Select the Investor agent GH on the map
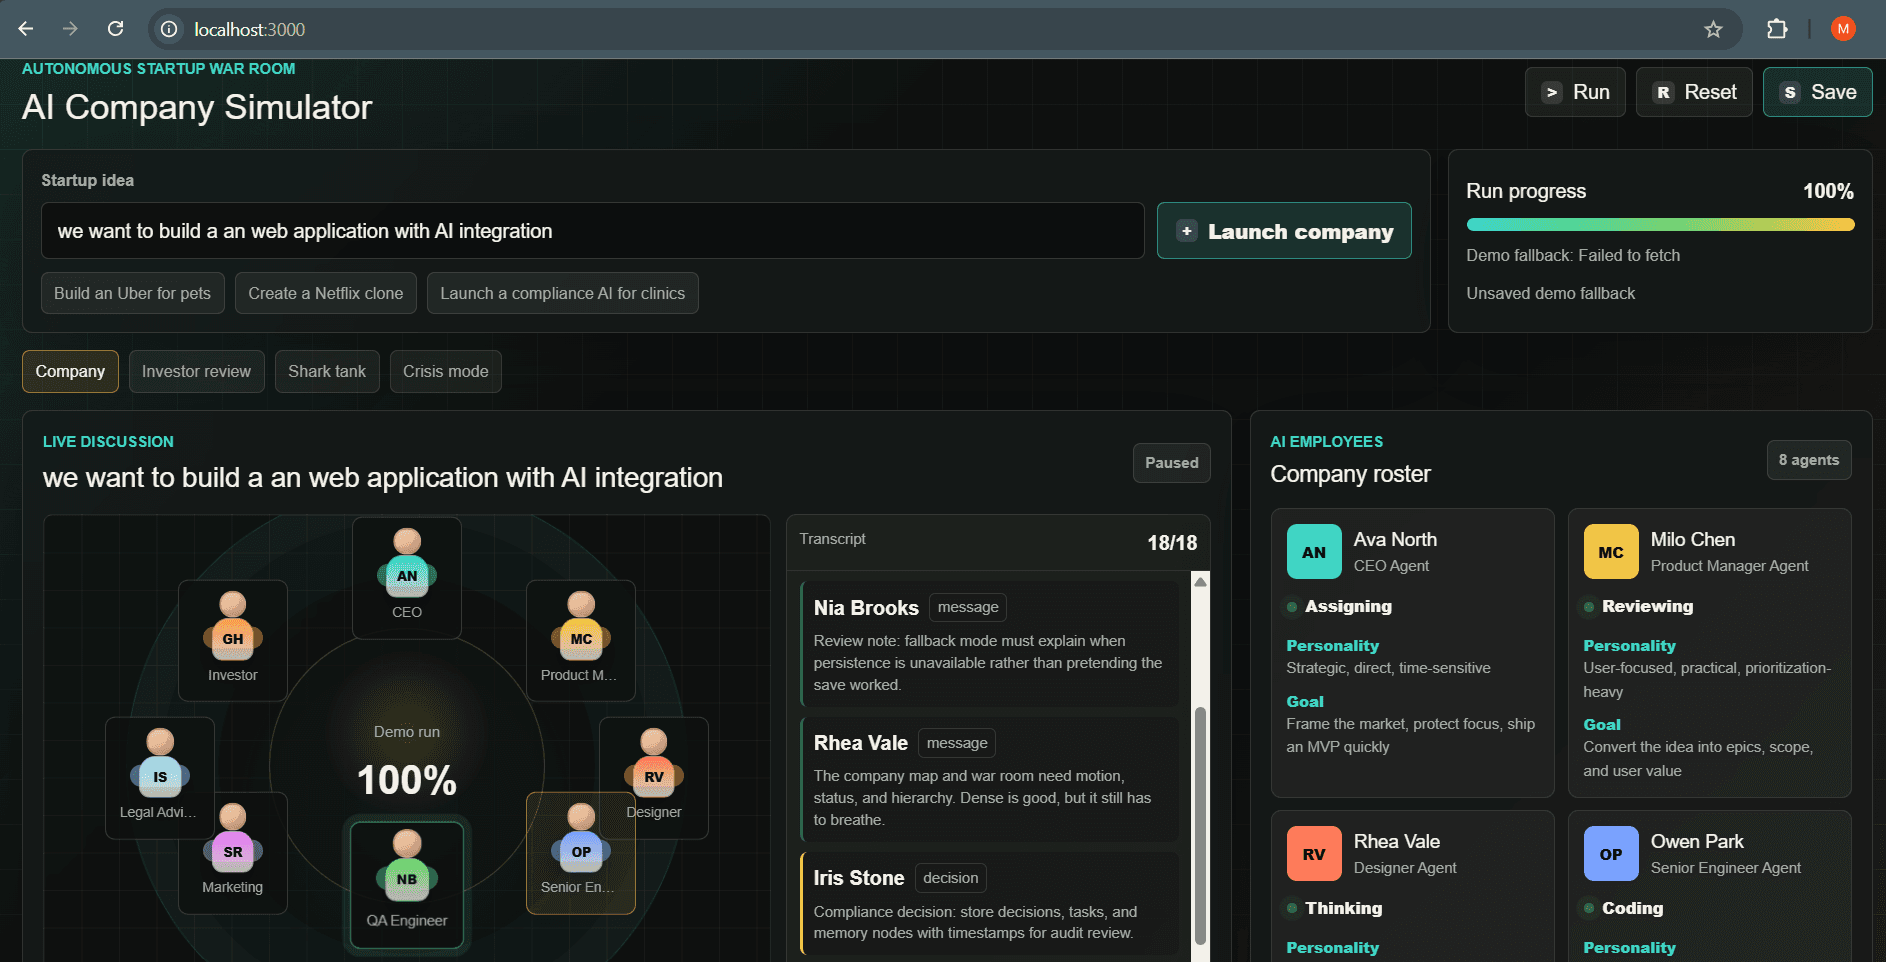 [x=233, y=640]
